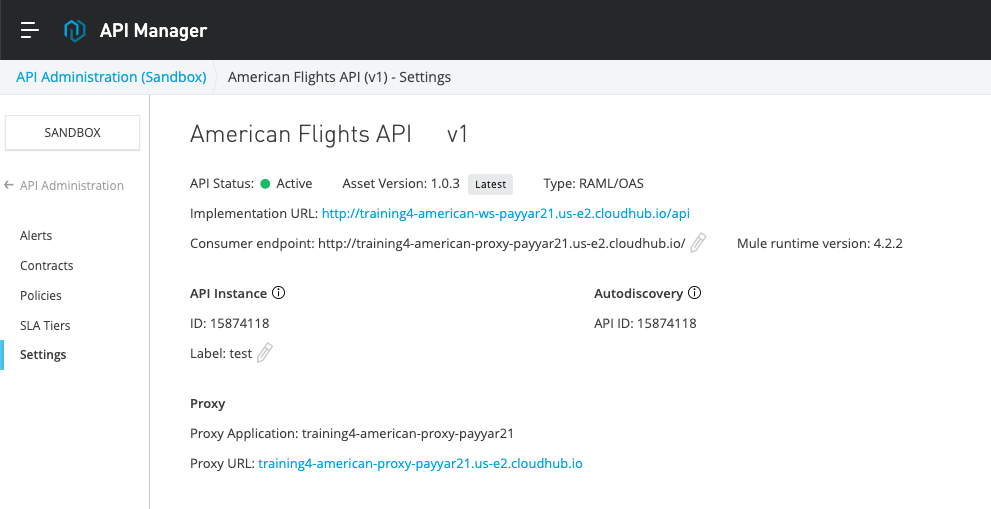Select the American Flights API heading
This screenshot has height=509, width=991.
tap(301, 134)
